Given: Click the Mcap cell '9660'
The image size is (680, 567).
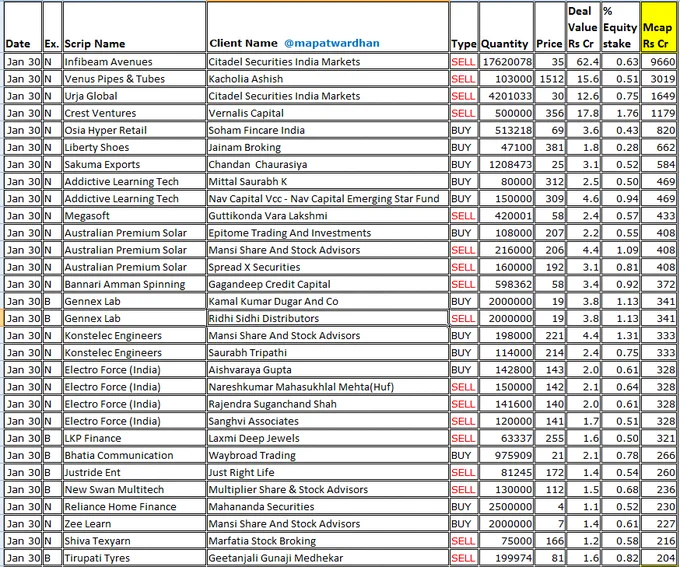Looking at the screenshot, I should 658,62.
